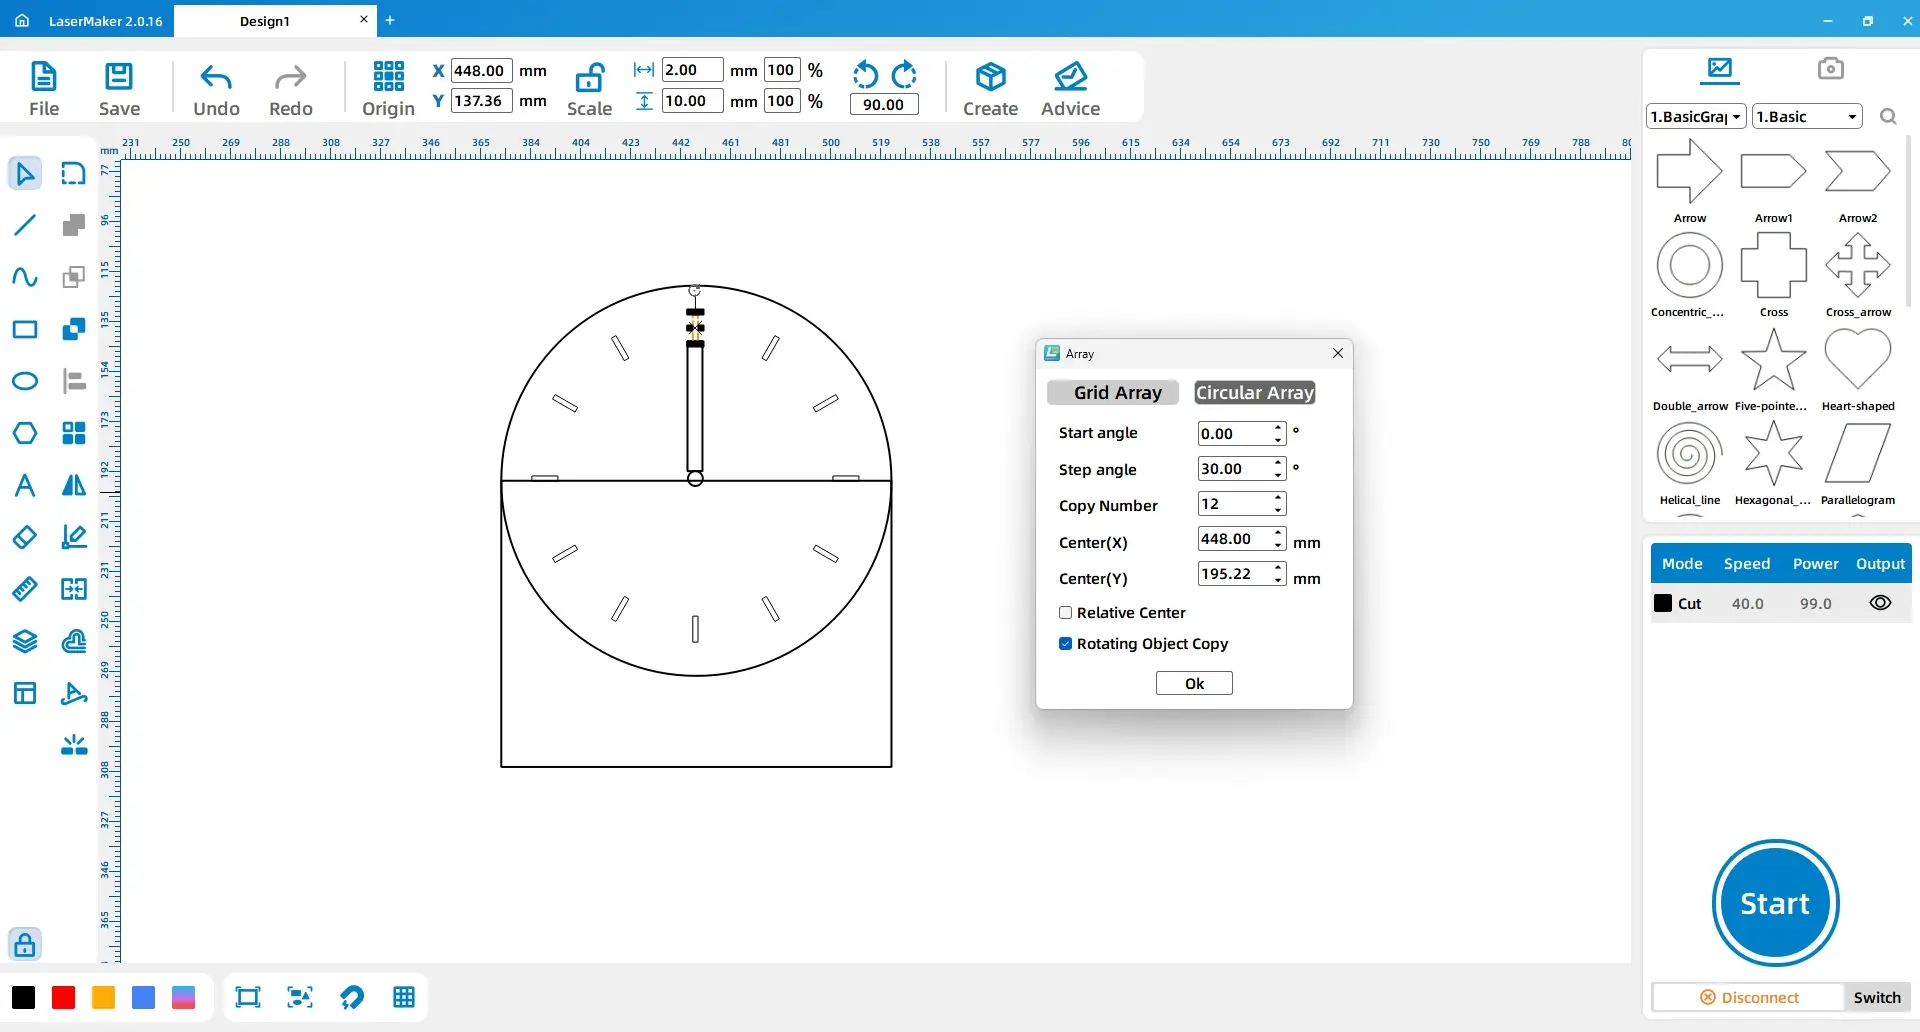The image size is (1920, 1032).
Task: Open the image library panel tab
Action: coord(1720,68)
